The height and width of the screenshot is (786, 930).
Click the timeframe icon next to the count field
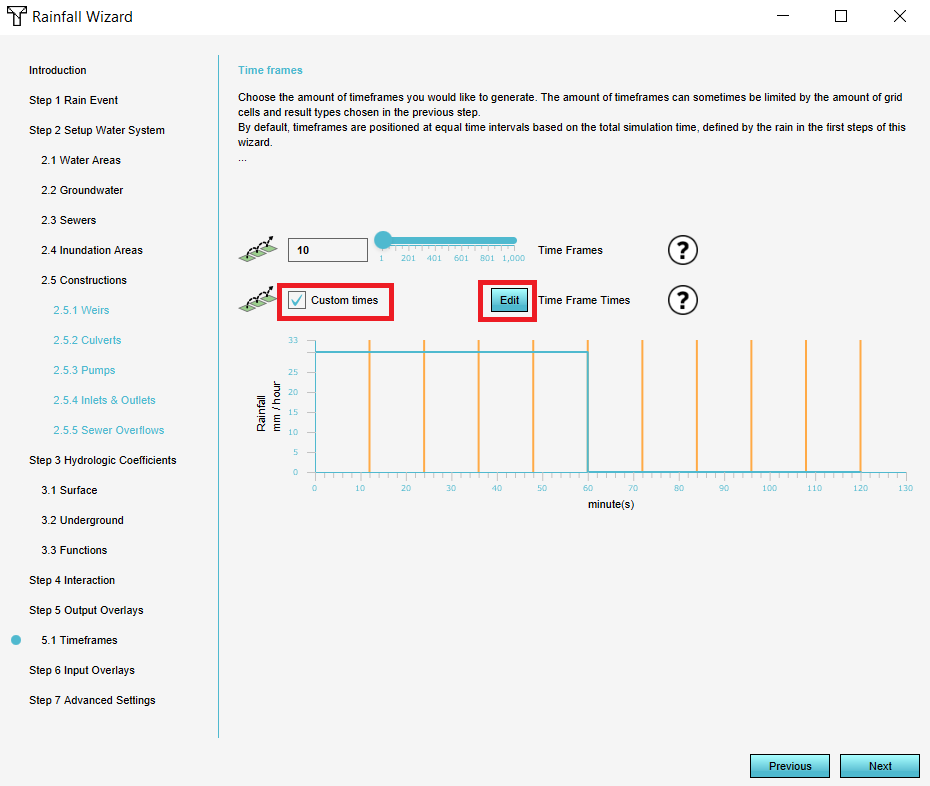[x=257, y=250]
